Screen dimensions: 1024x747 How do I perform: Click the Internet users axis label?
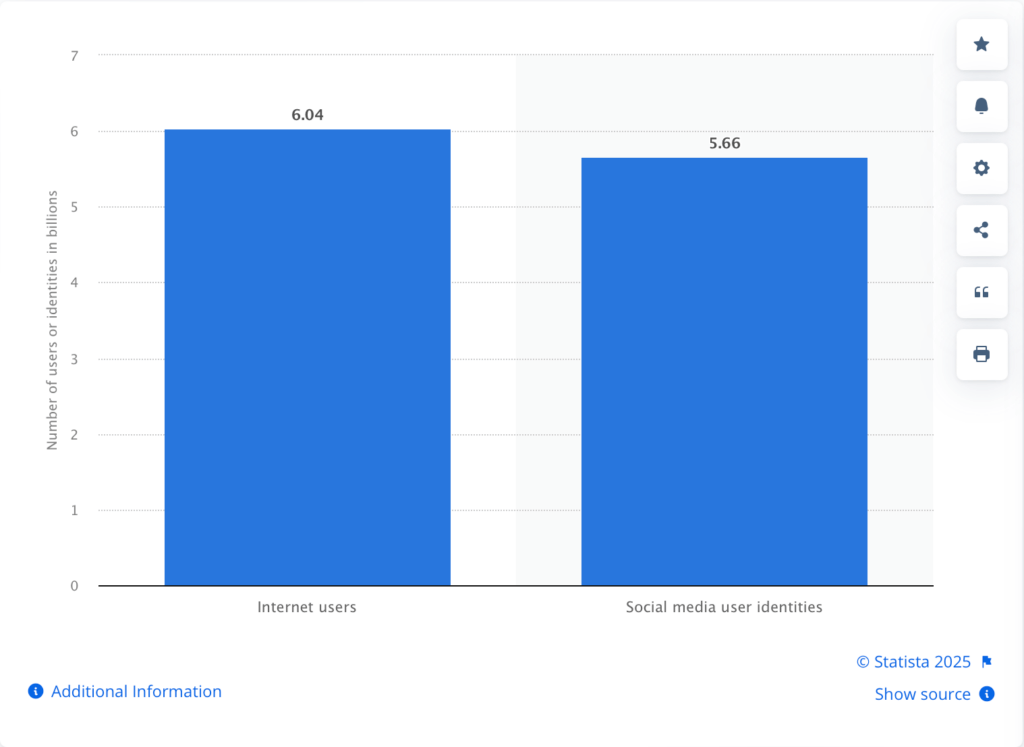[x=307, y=607]
